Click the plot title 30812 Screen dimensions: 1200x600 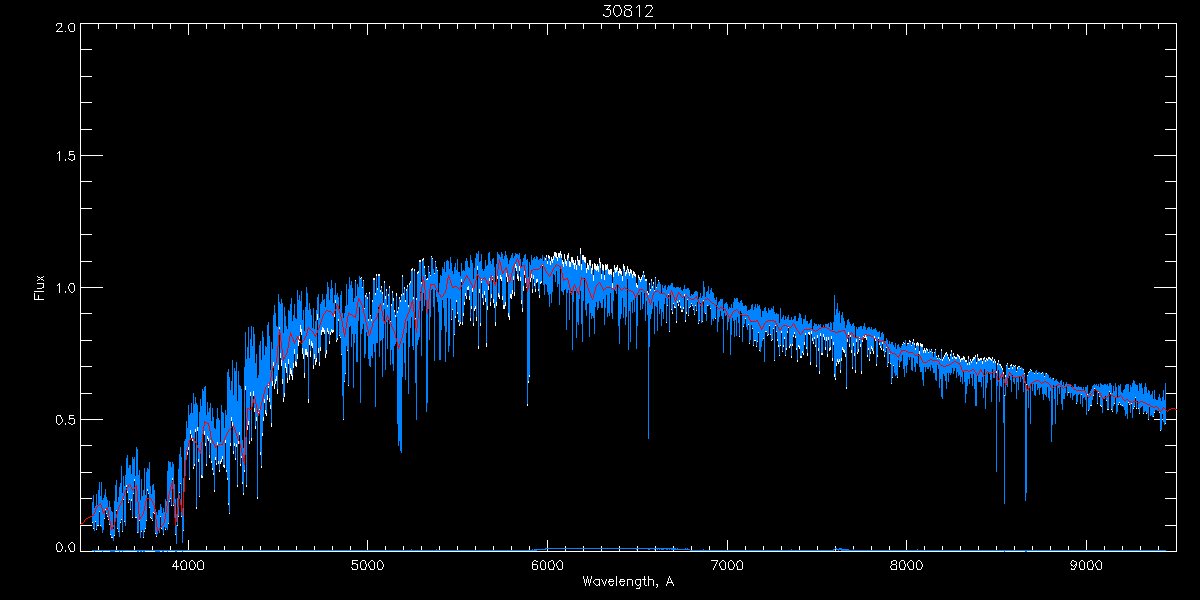627,11
